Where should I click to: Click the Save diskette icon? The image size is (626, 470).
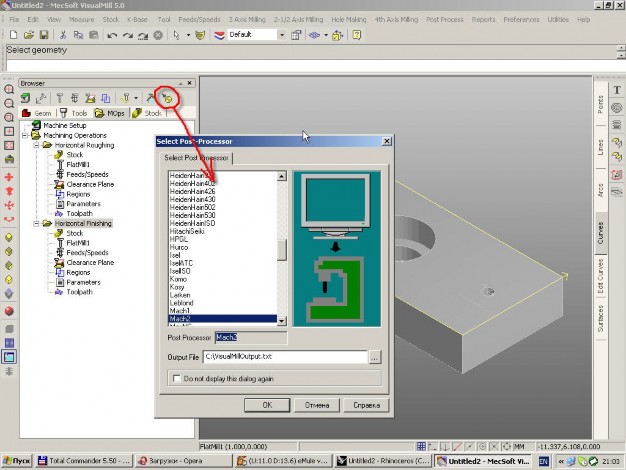(x=44, y=35)
